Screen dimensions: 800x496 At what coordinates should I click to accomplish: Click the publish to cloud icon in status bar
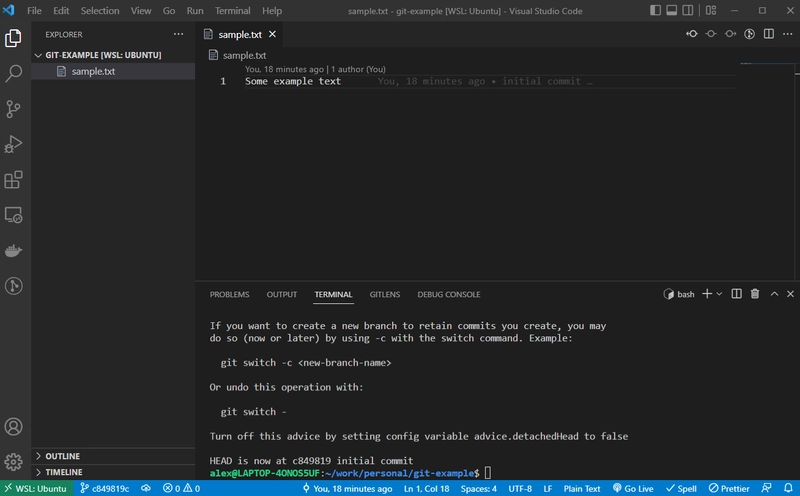pos(146,488)
